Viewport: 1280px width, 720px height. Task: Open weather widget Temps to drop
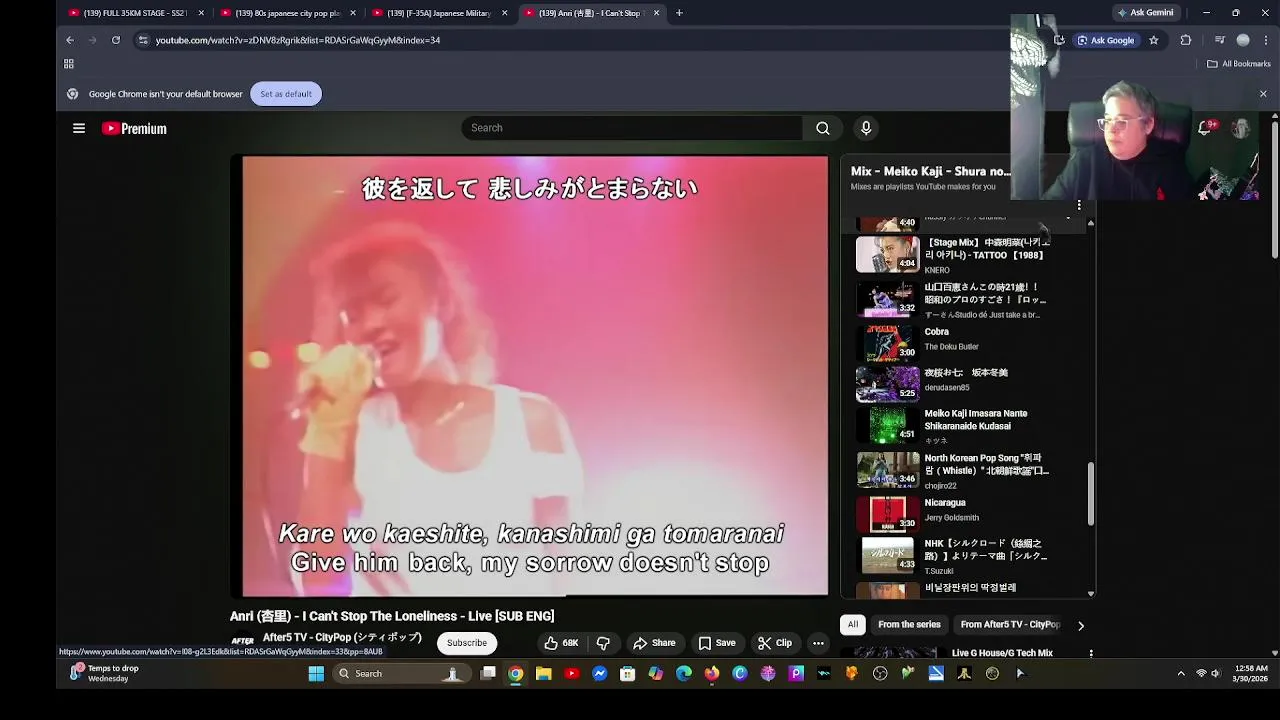coord(104,673)
